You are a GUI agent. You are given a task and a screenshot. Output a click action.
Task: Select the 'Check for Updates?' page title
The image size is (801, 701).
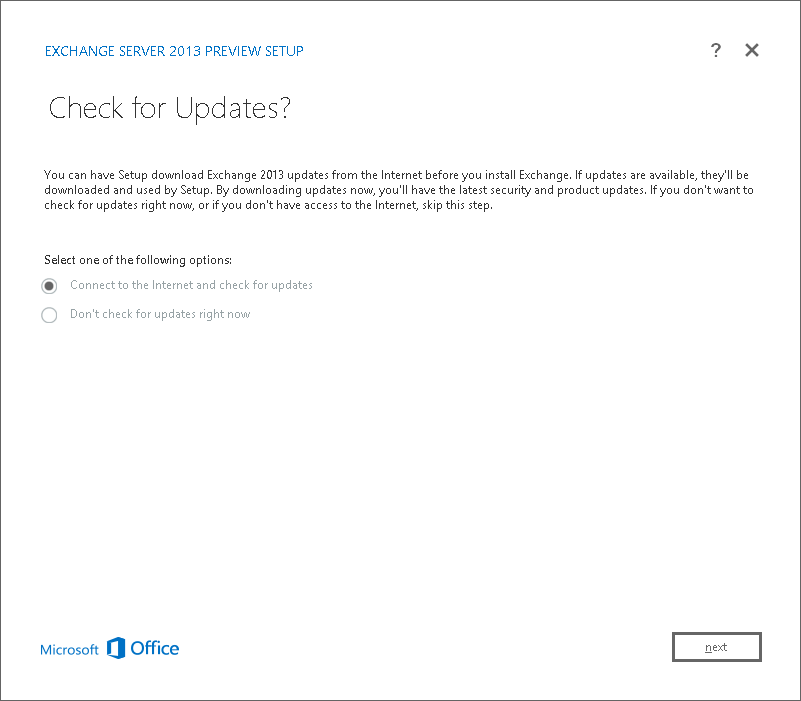point(170,108)
